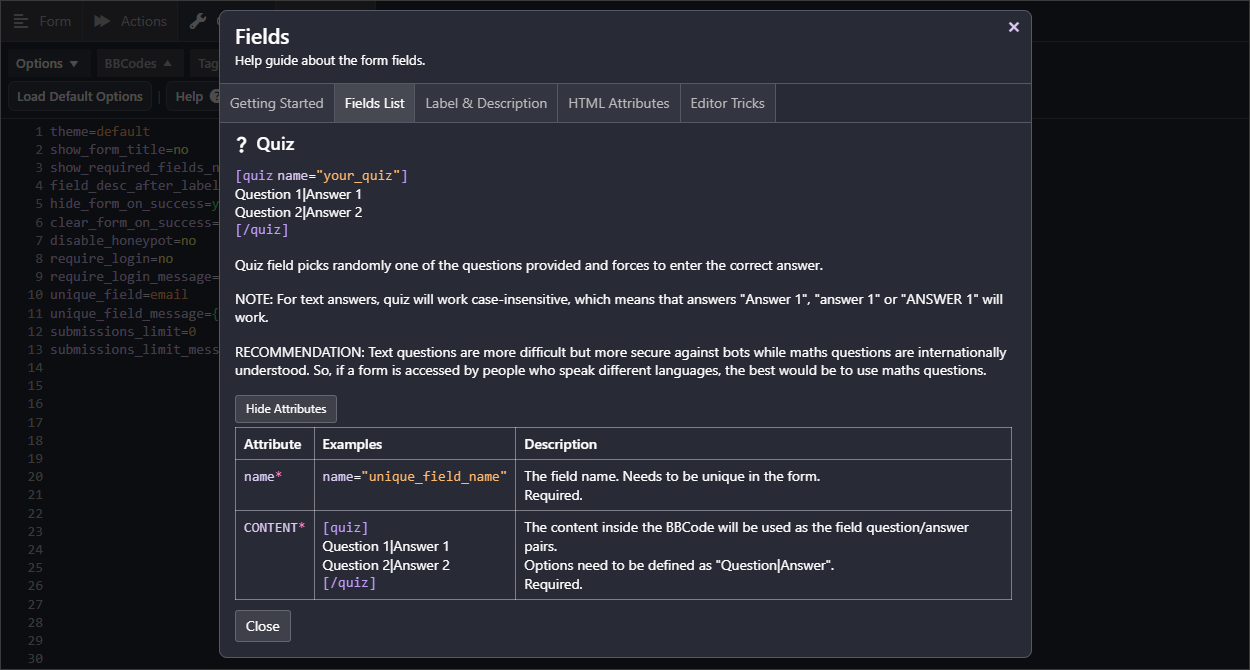This screenshot has width=1250, height=670.
Task: Click the question-mark icon beside Quiz heading
Action: click(x=241, y=143)
